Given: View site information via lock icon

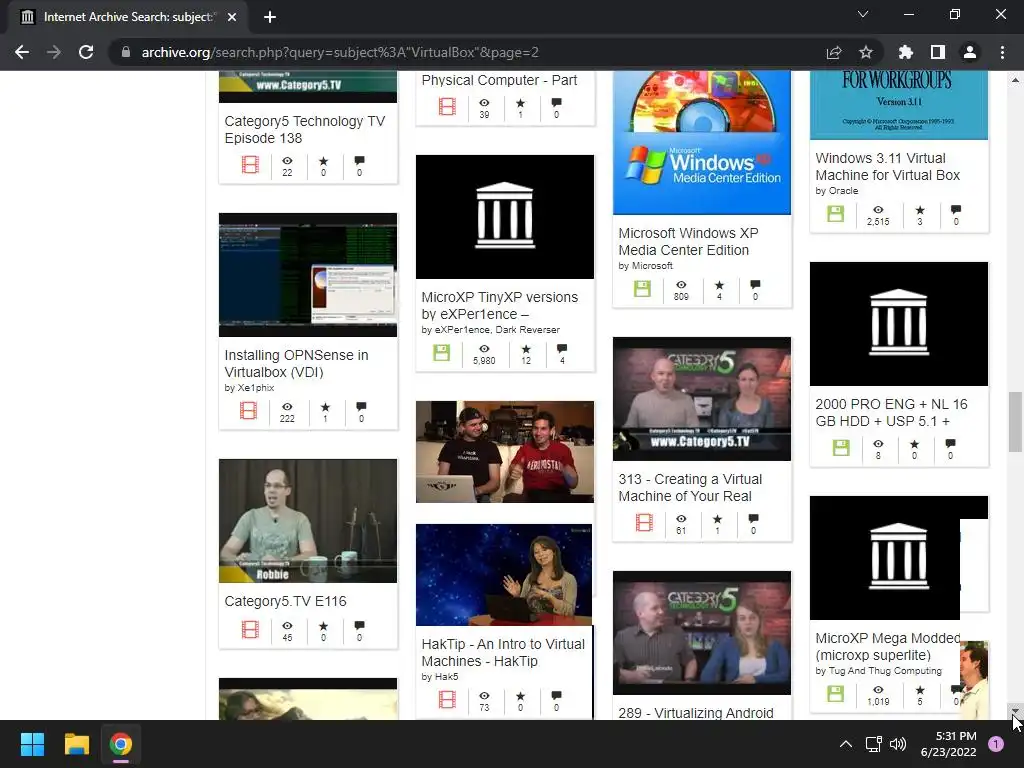Looking at the screenshot, I should 126,52.
